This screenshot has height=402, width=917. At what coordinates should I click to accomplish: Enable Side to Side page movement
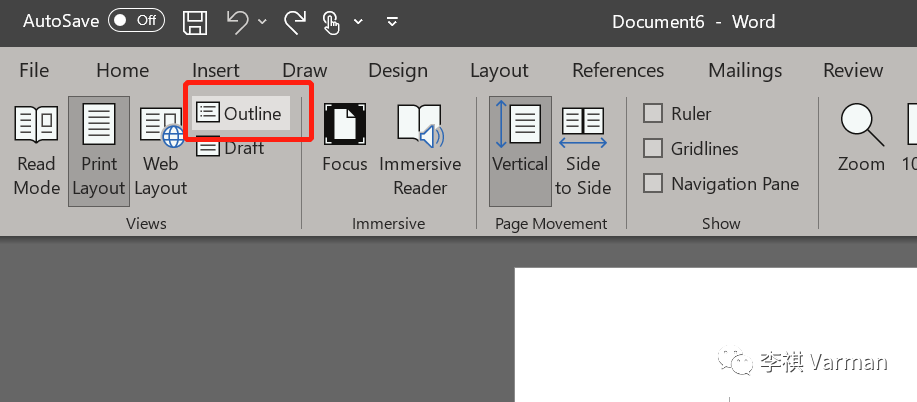click(x=582, y=150)
